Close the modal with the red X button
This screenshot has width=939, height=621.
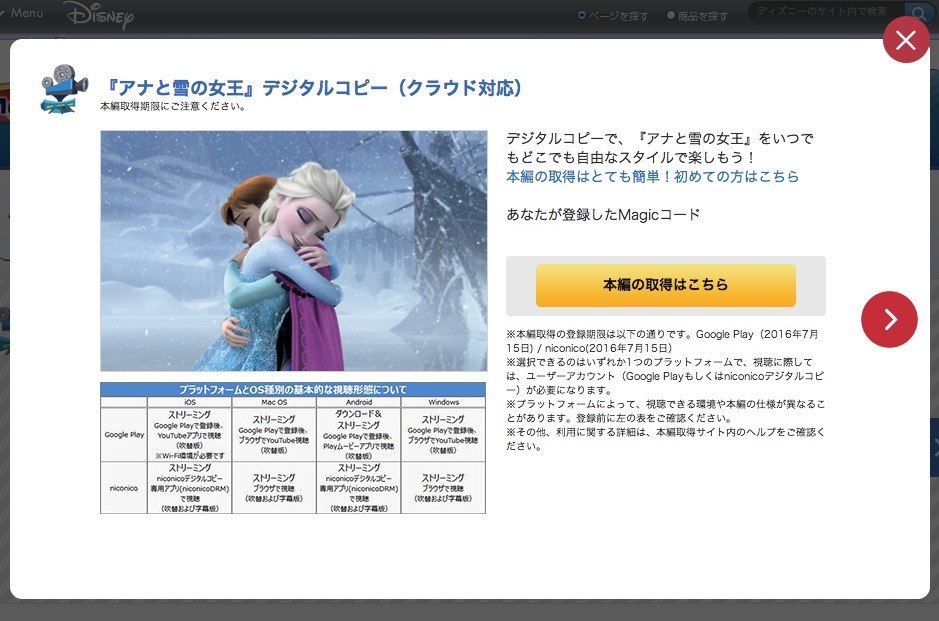[905, 40]
